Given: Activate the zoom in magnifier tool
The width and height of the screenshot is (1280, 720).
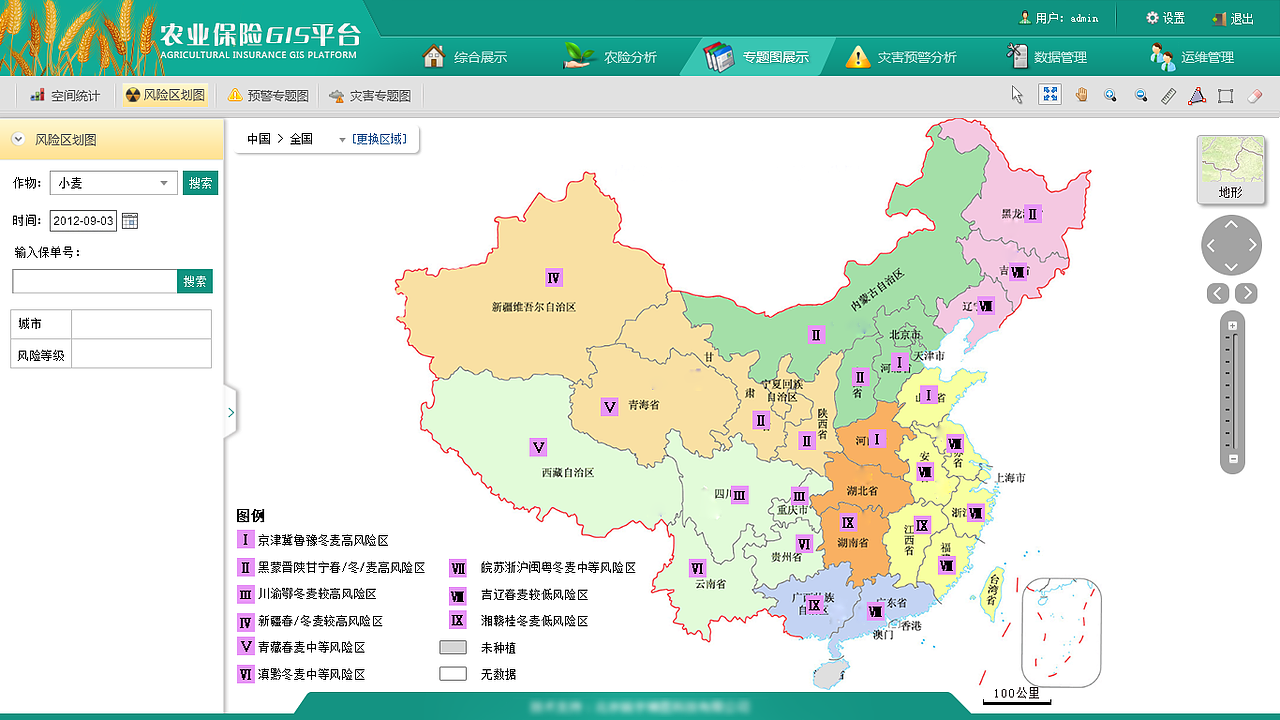Looking at the screenshot, I should (x=1110, y=94).
